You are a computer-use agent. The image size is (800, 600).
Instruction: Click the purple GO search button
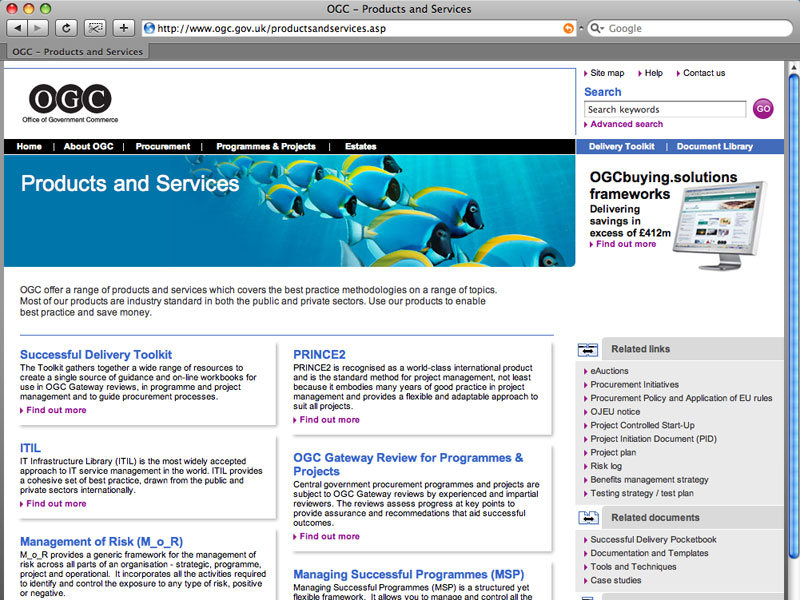click(x=763, y=109)
